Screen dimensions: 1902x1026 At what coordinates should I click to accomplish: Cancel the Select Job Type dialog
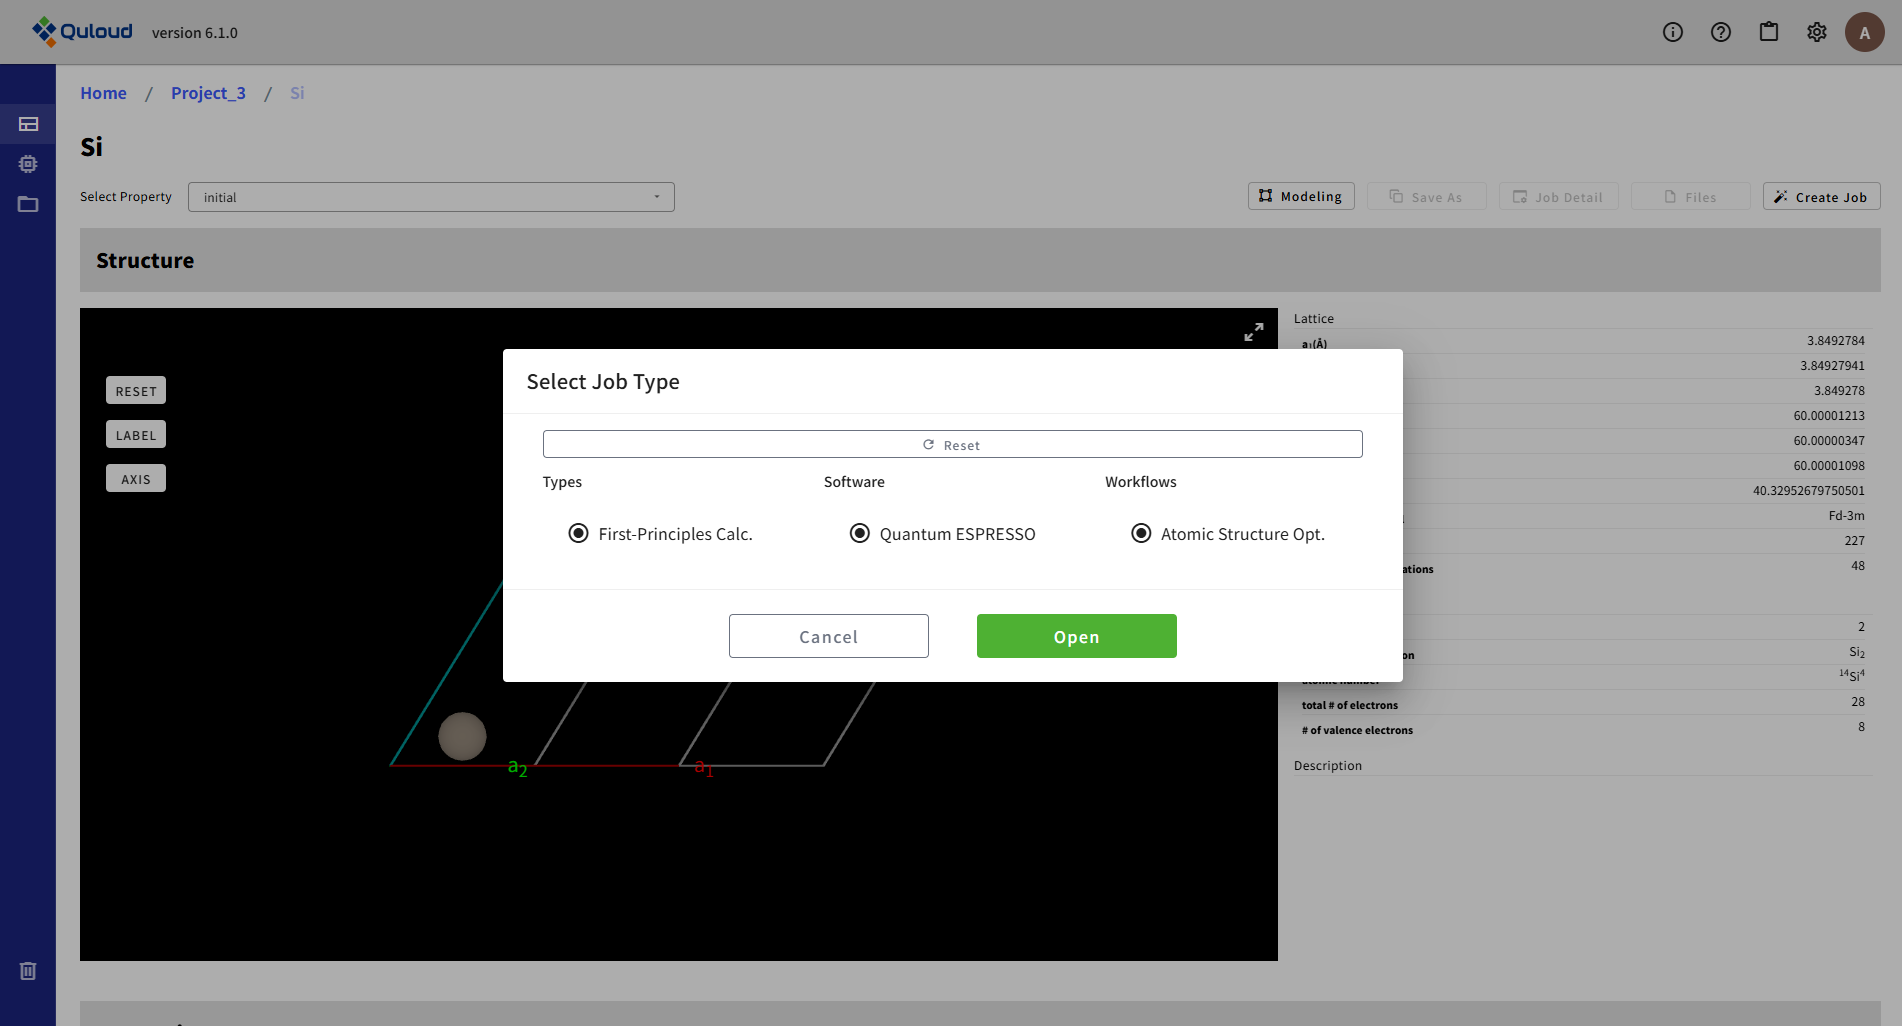click(828, 636)
